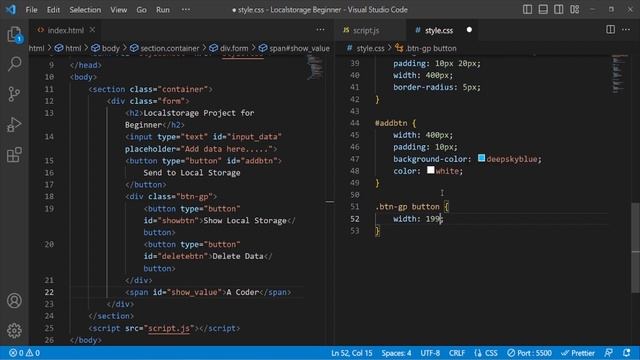
Task: Go to line via Ln 52, Col 15
Action: pyautogui.click(x=351, y=353)
